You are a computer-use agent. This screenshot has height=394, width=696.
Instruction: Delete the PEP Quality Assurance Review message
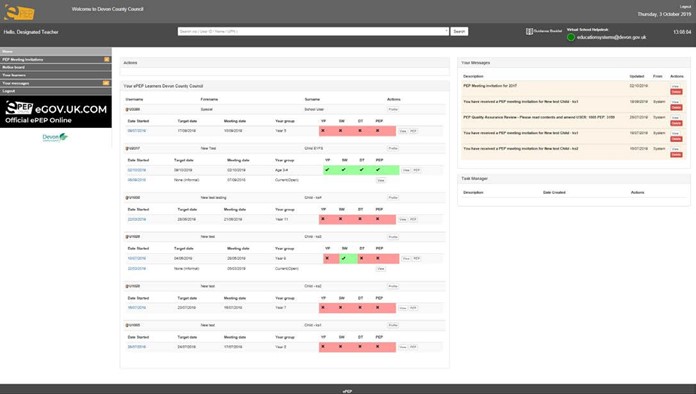tap(676, 123)
